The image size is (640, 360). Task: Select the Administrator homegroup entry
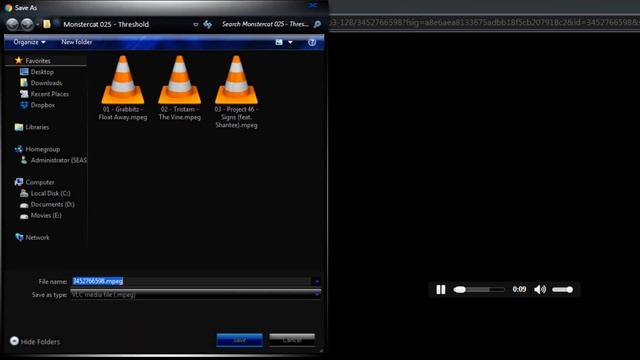point(58,160)
